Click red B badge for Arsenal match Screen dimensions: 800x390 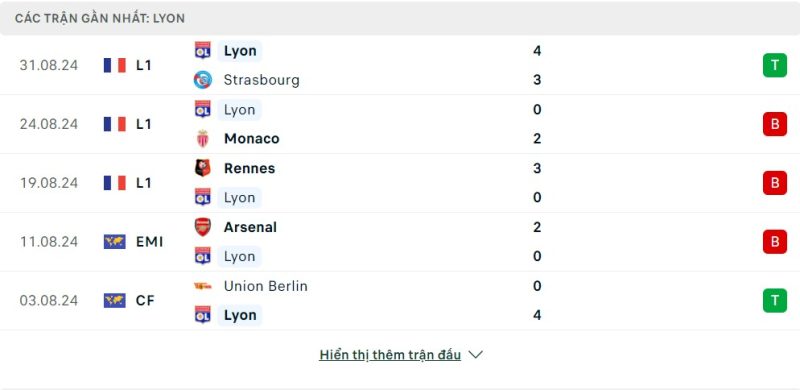tap(774, 241)
